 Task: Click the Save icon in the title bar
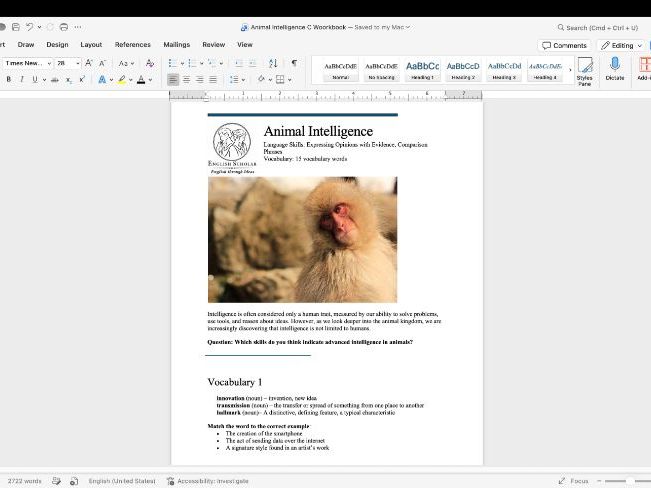(16, 27)
